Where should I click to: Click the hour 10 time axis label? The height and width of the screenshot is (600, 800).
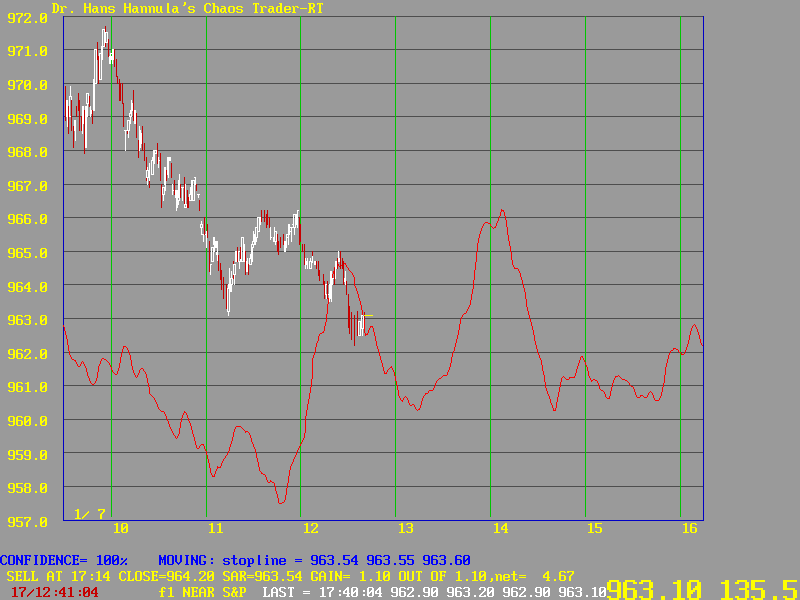pos(120,529)
